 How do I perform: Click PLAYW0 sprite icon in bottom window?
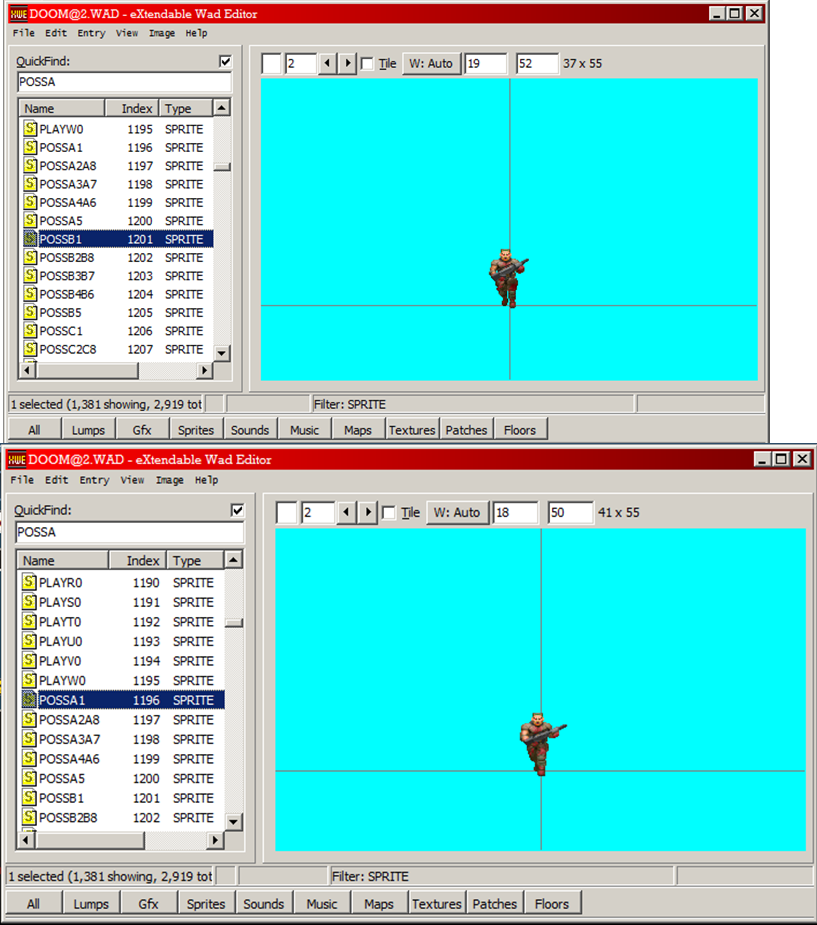click(29, 680)
